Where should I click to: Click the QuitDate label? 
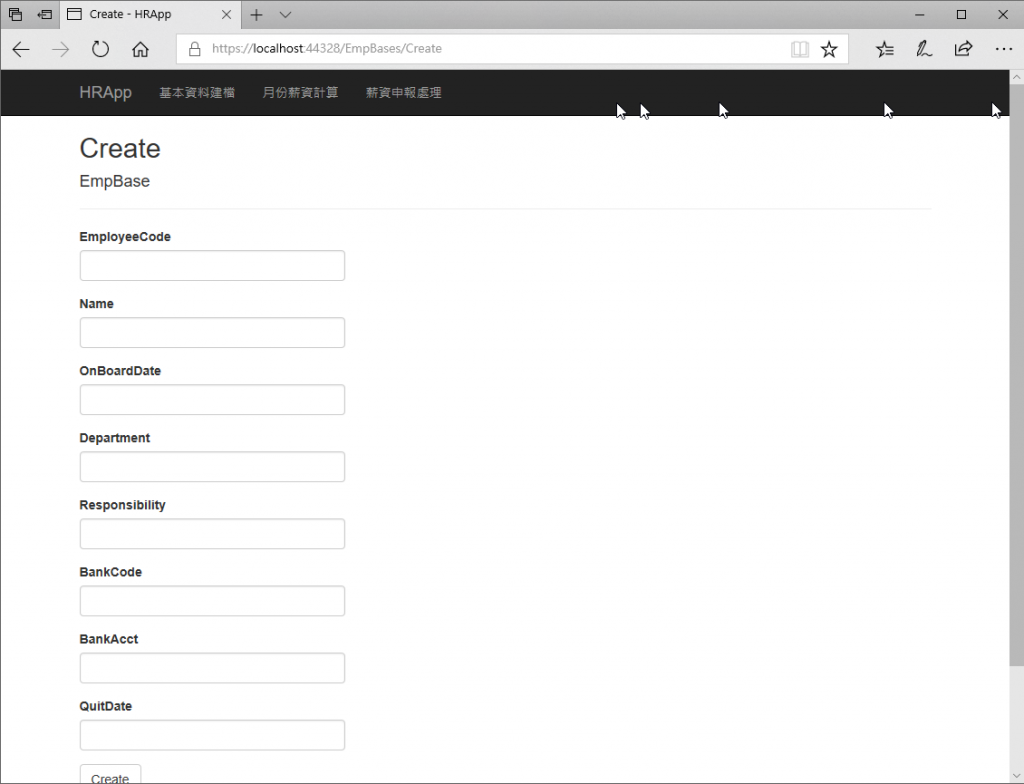tap(105, 706)
